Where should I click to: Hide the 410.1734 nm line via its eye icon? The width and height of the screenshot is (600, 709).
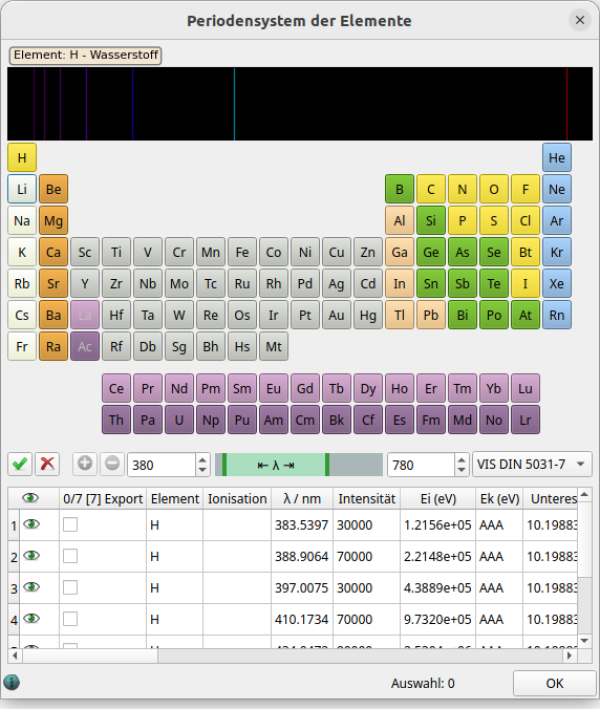(x=31, y=619)
